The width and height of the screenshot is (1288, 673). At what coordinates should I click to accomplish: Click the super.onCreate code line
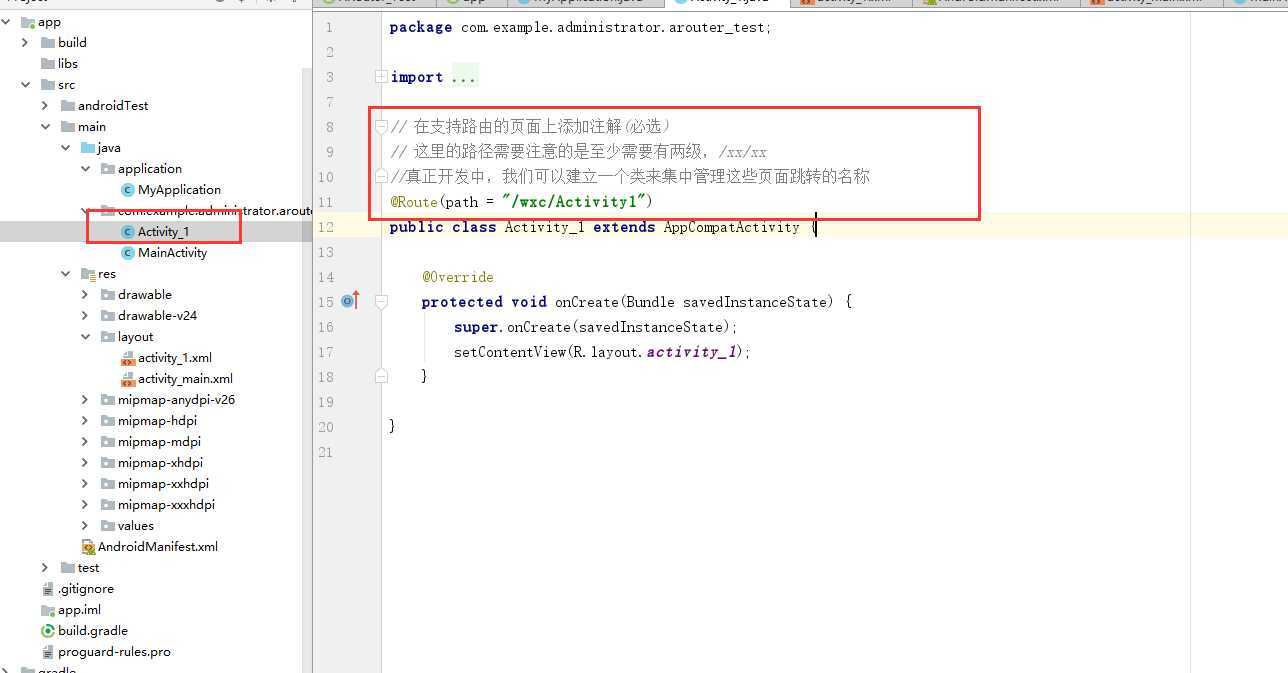(595, 327)
